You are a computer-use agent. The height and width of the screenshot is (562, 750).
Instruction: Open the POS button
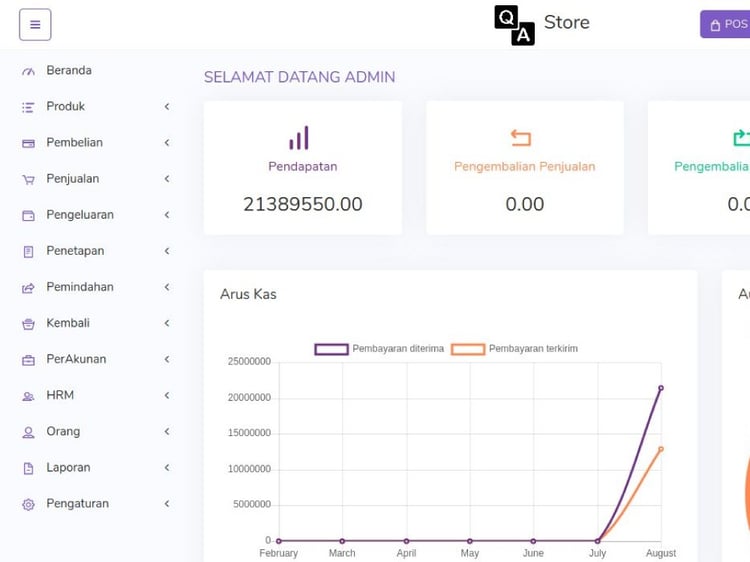(727, 25)
